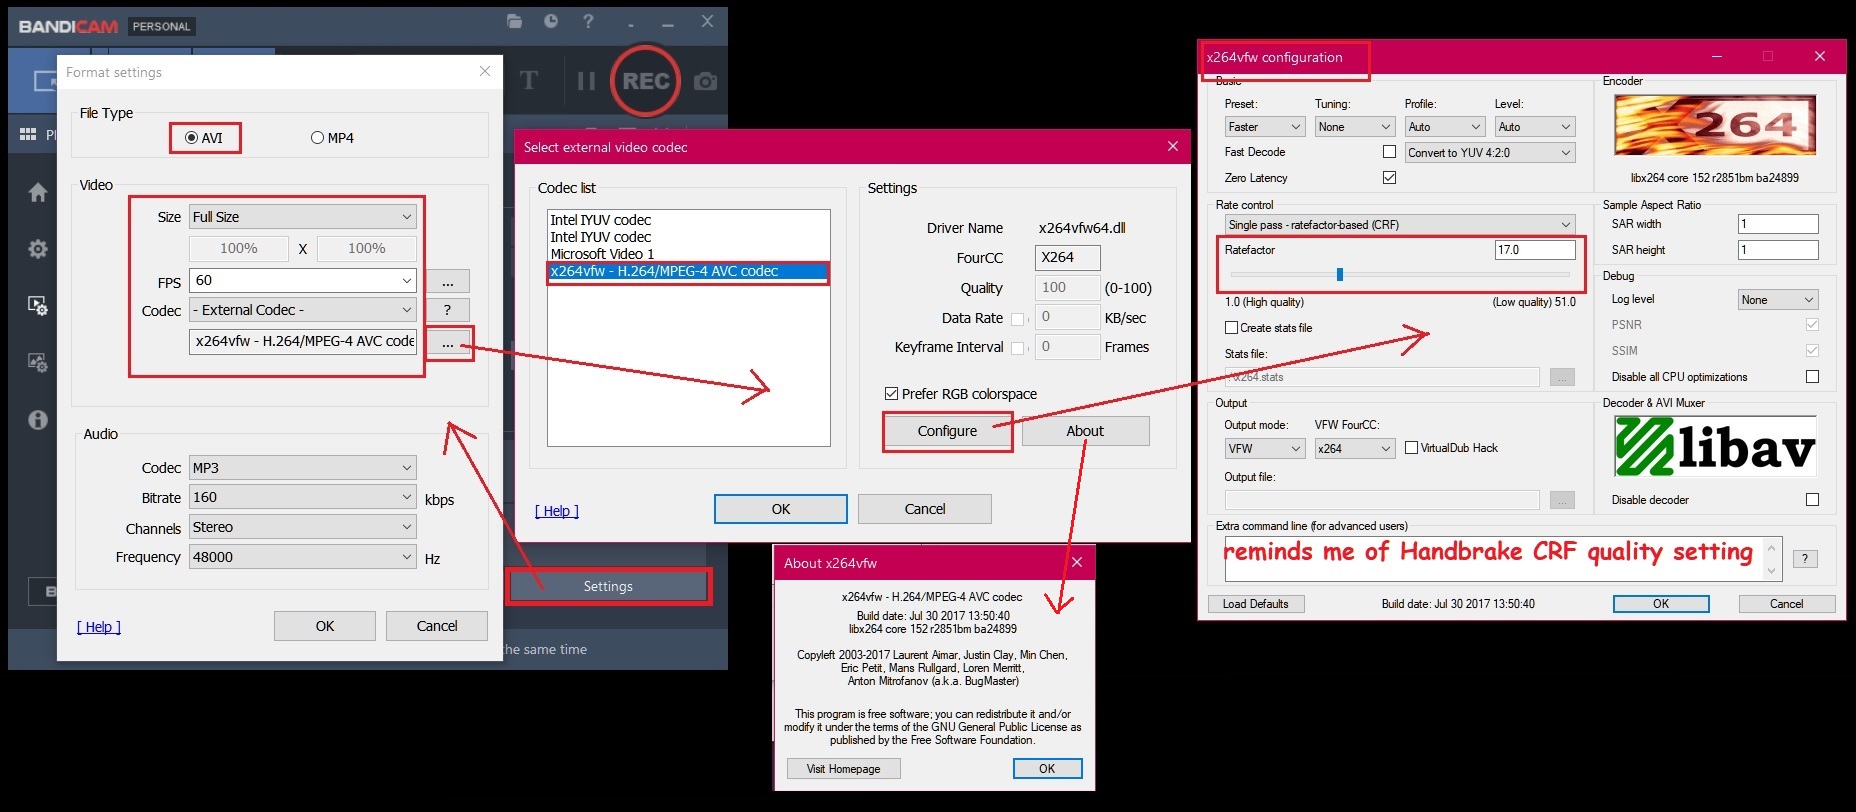Open the Log level dropdown
Image resolution: width=1856 pixels, height=812 pixels.
tap(1778, 300)
